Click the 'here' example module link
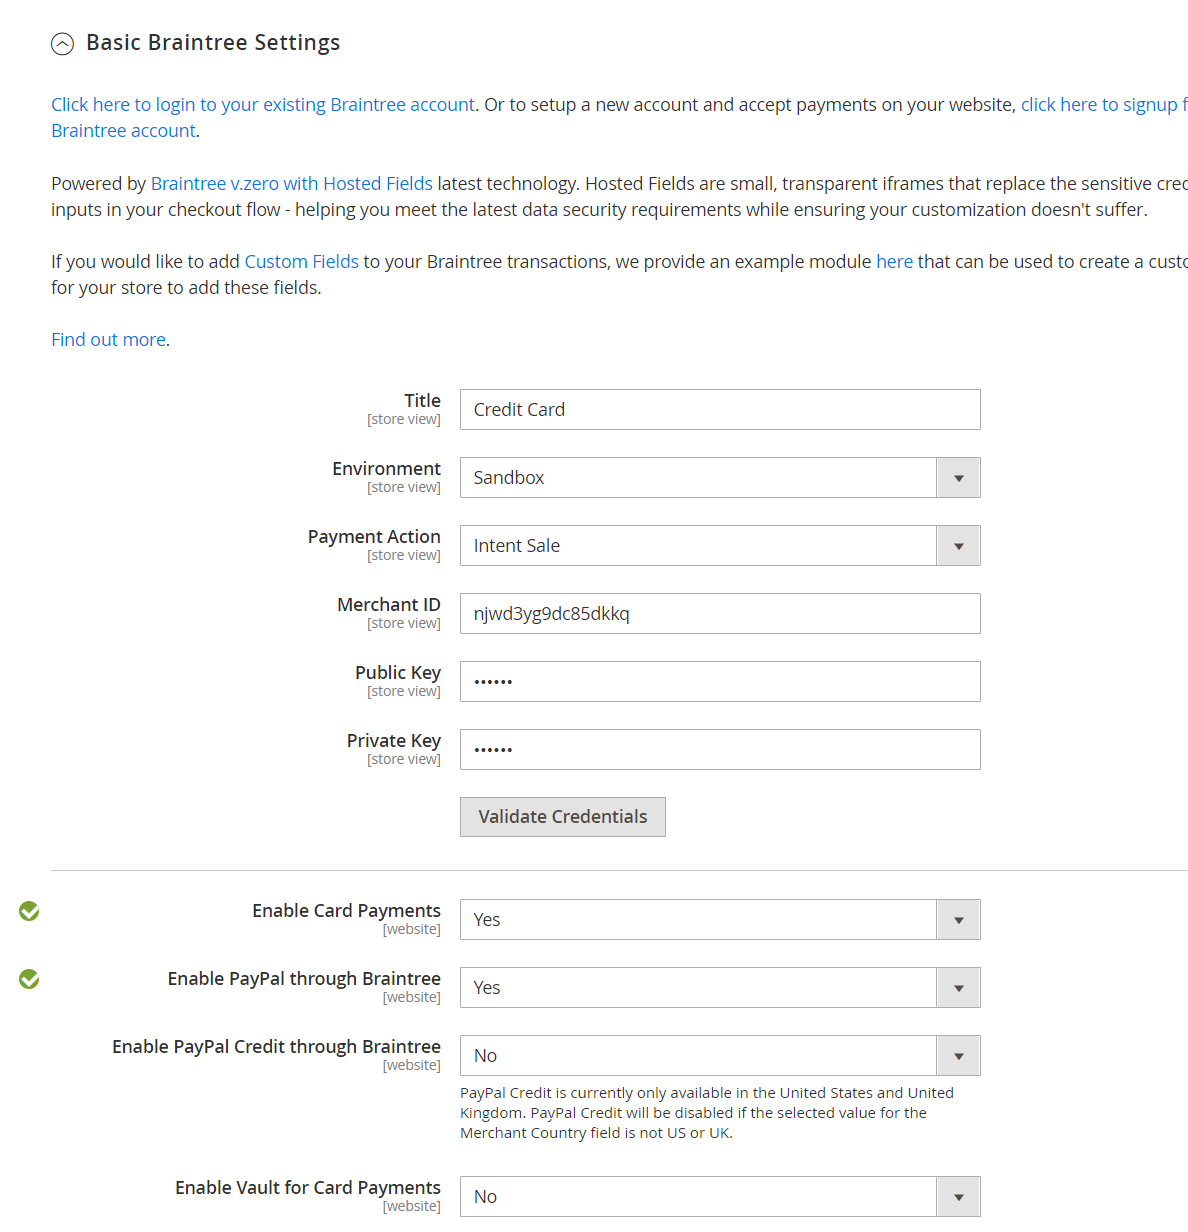 tap(895, 262)
